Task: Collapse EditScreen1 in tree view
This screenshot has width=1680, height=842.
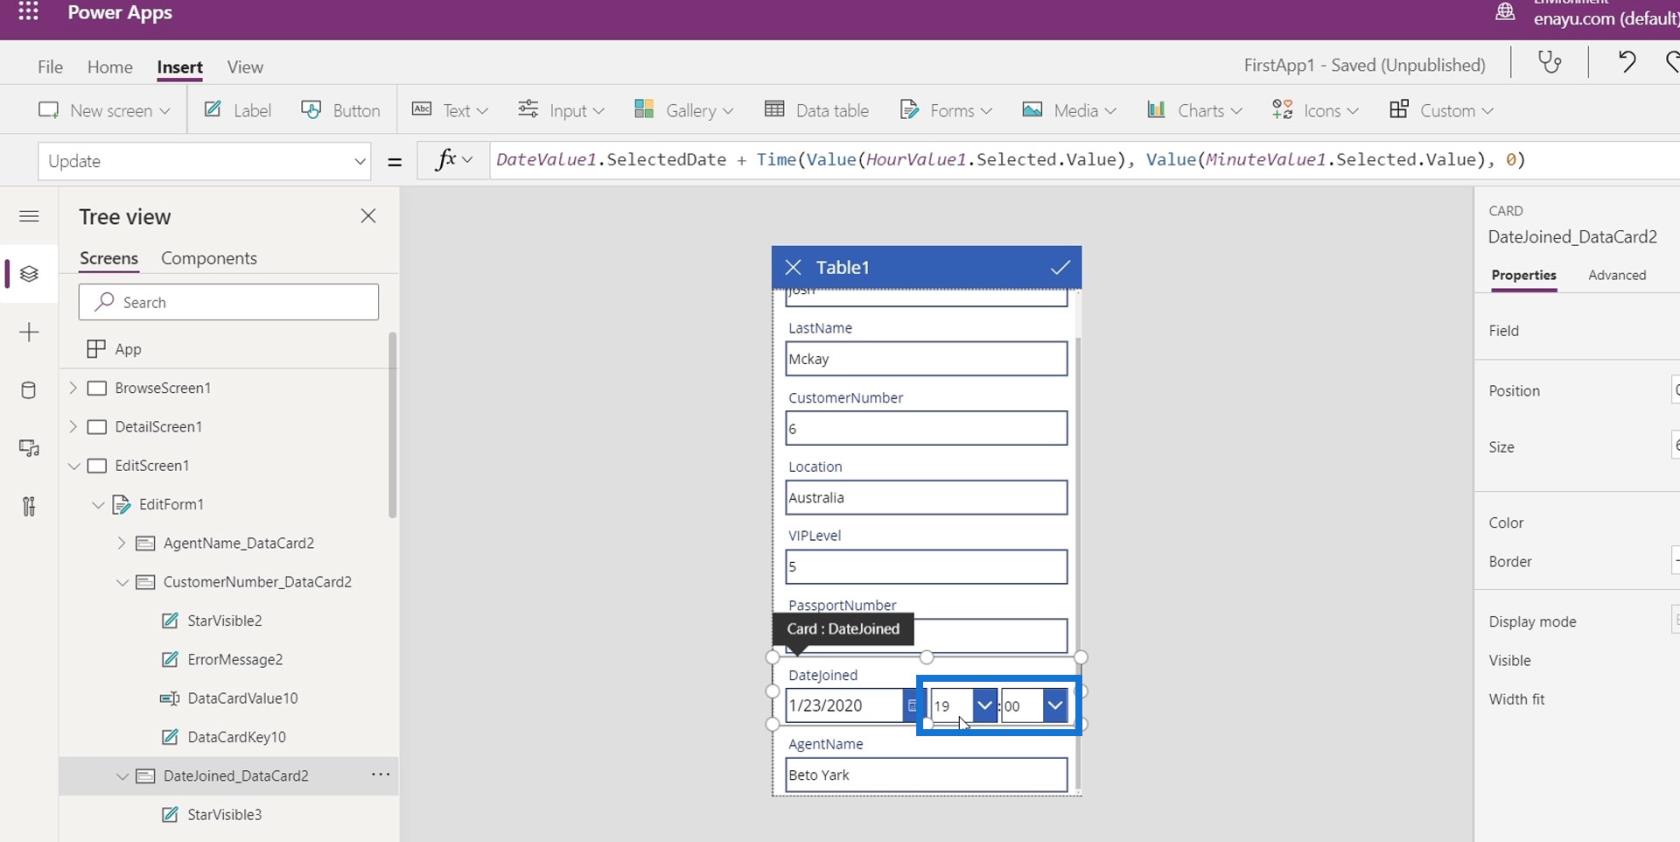Action: [73, 466]
